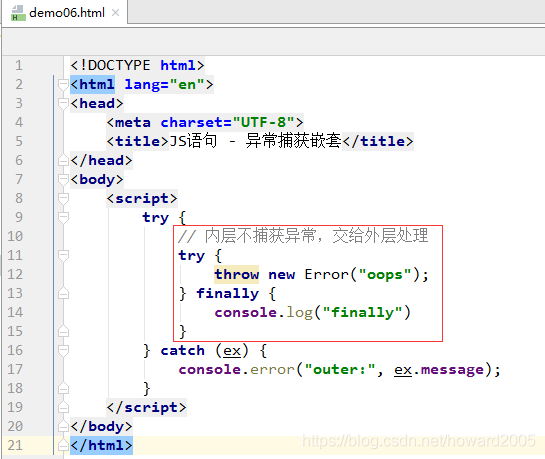Image resolution: width=545 pixels, height=459 pixels.
Task: Close the demo06.html tab
Action: click(x=115, y=13)
